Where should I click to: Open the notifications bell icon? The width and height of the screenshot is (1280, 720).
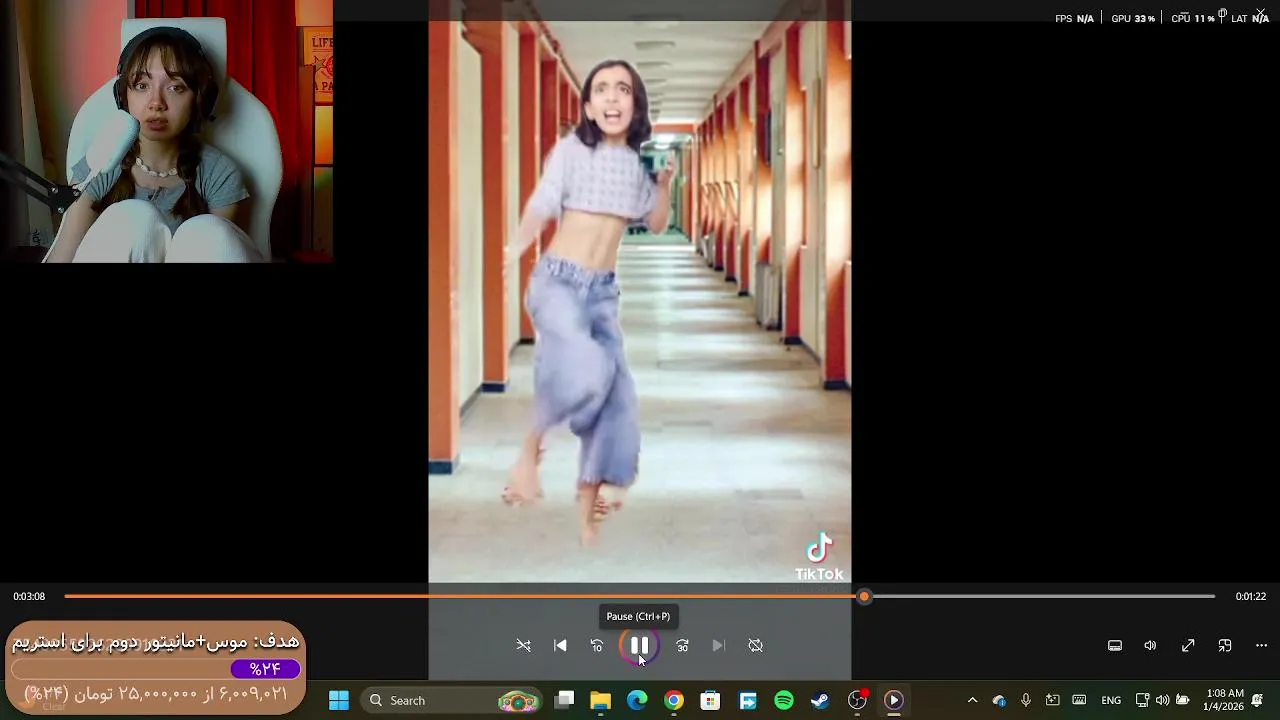(x=1257, y=700)
